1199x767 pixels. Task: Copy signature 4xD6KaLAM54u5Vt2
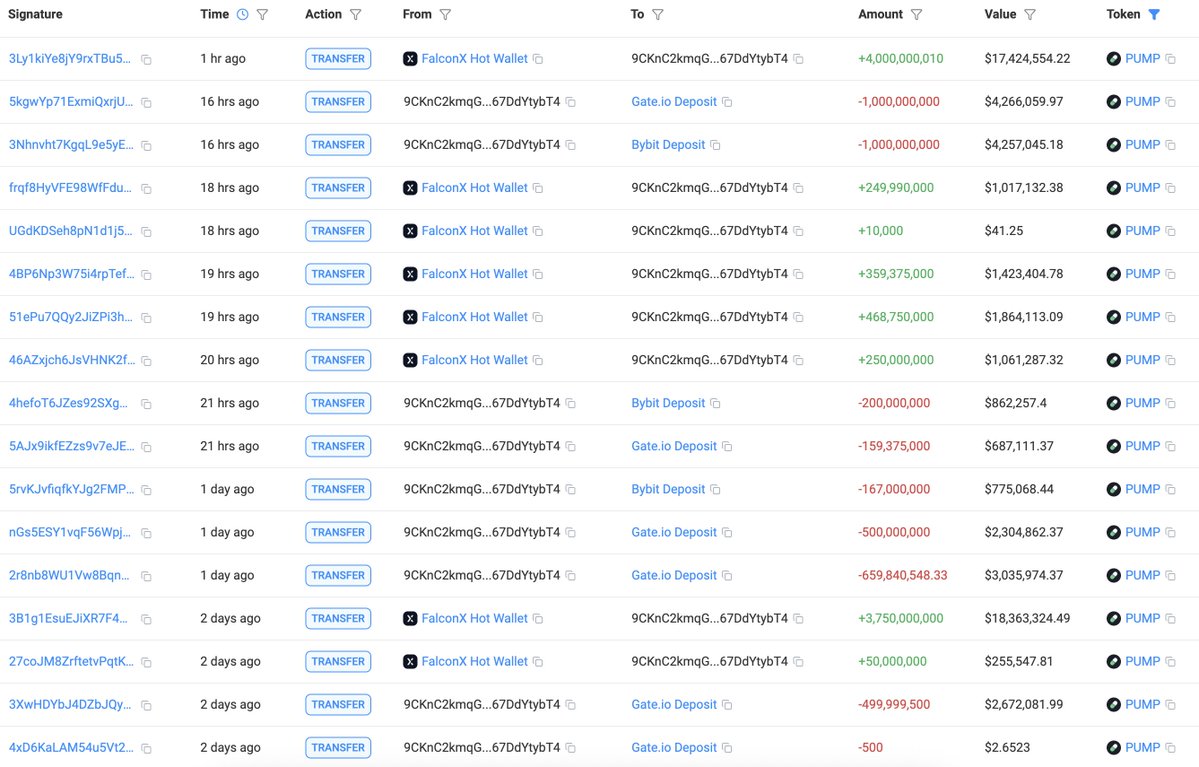point(146,749)
